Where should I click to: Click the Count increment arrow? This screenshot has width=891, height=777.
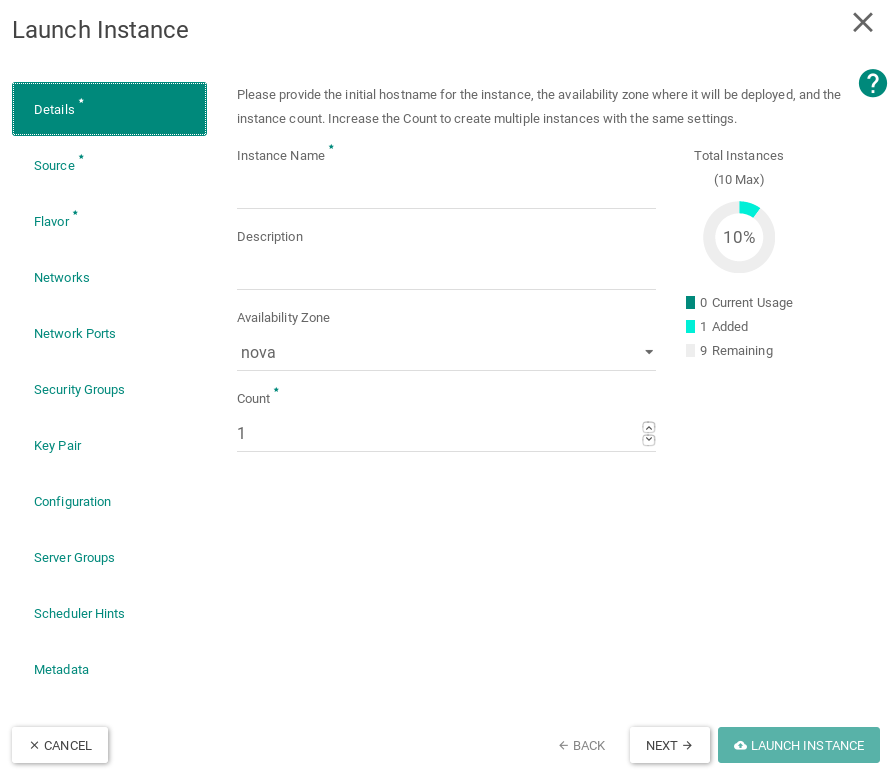(x=648, y=427)
